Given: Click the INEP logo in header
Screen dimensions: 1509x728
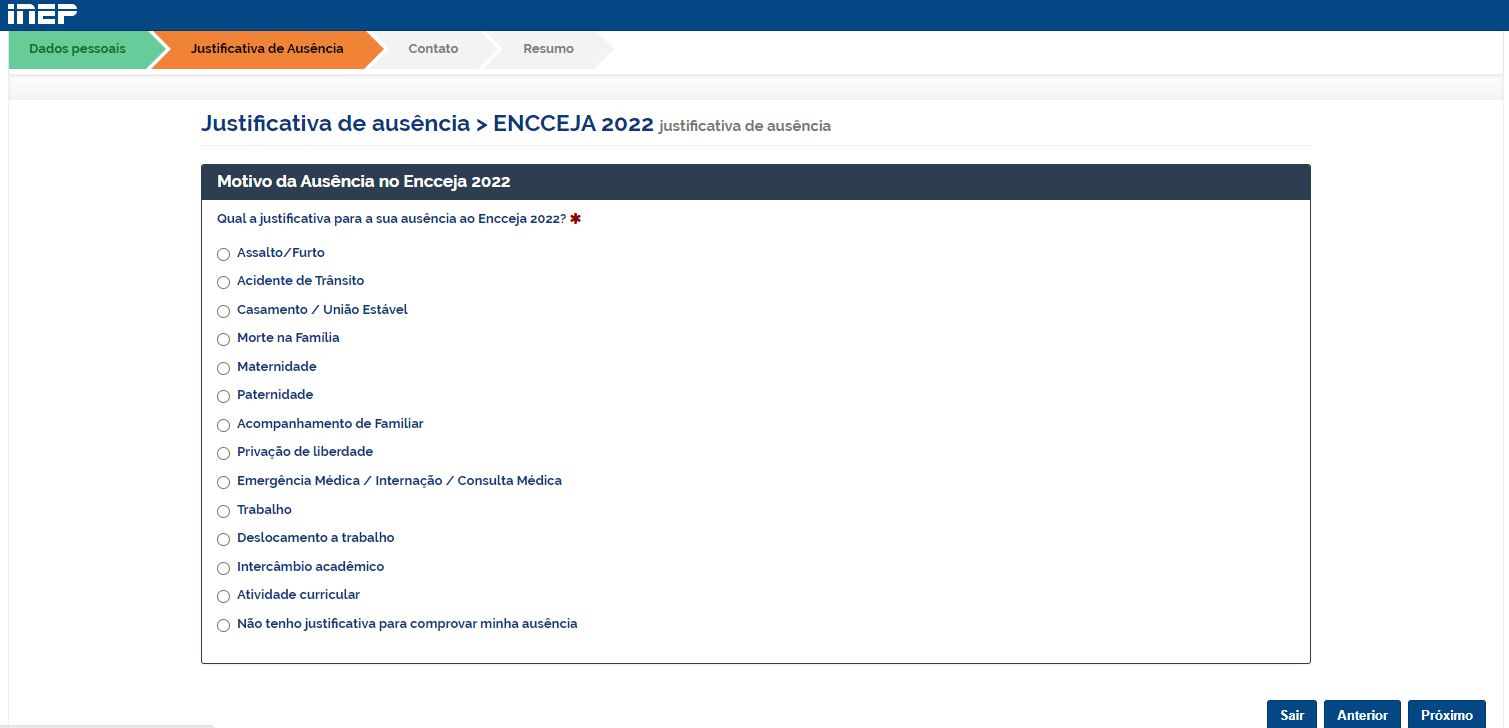Looking at the screenshot, I should point(42,14).
